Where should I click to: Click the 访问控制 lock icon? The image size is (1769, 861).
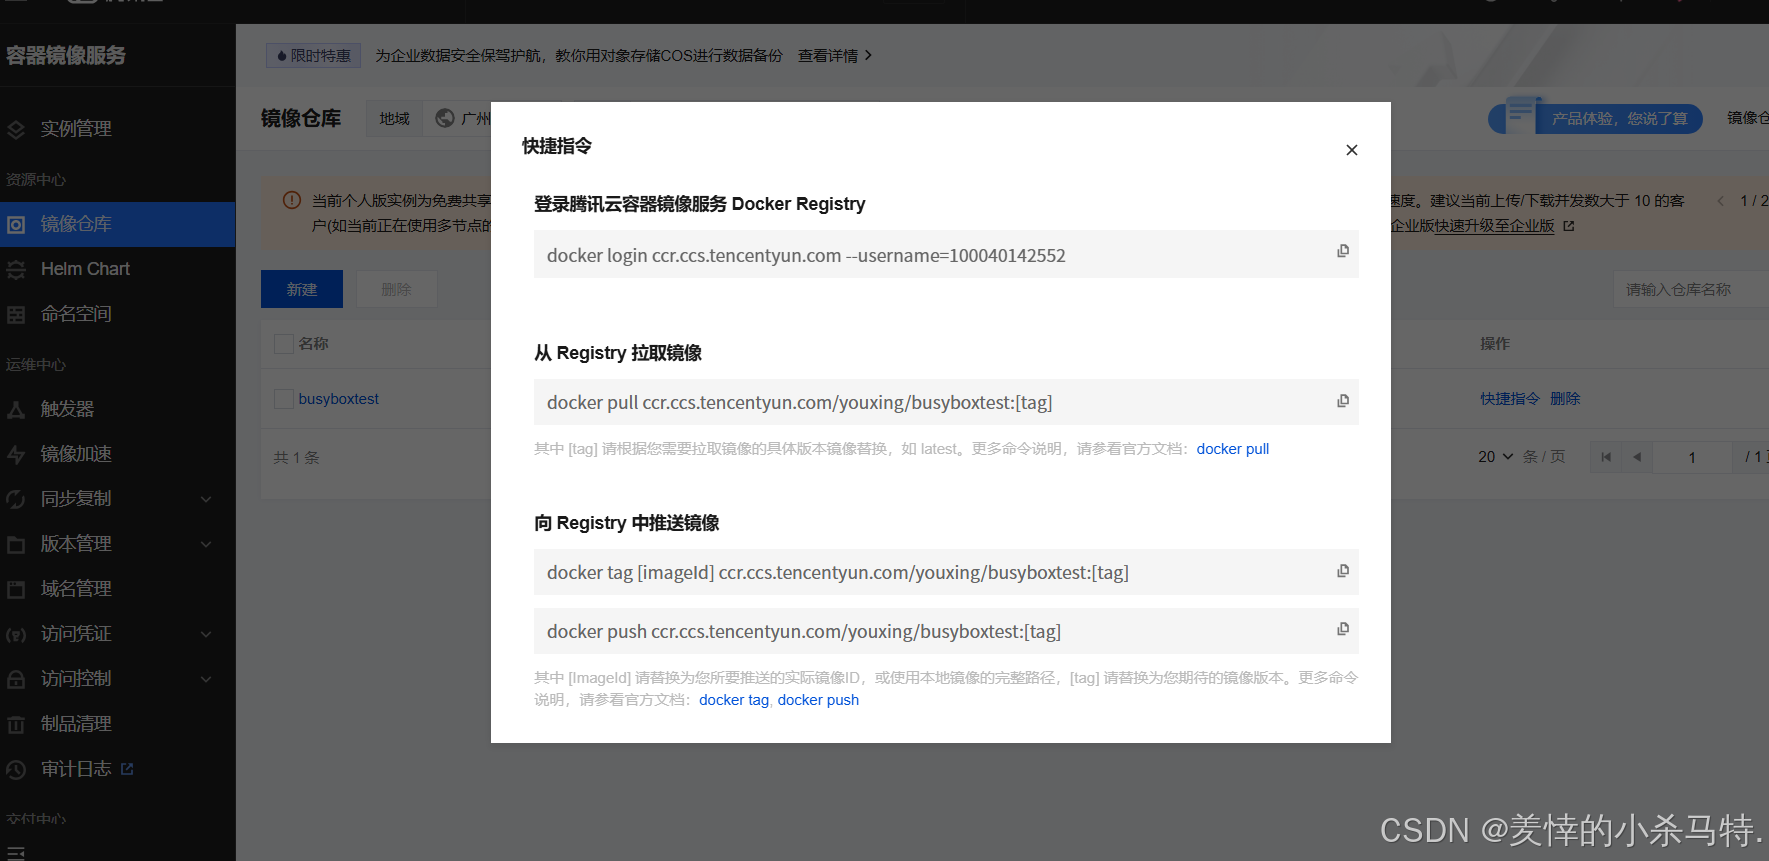pyautogui.click(x=16, y=680)
